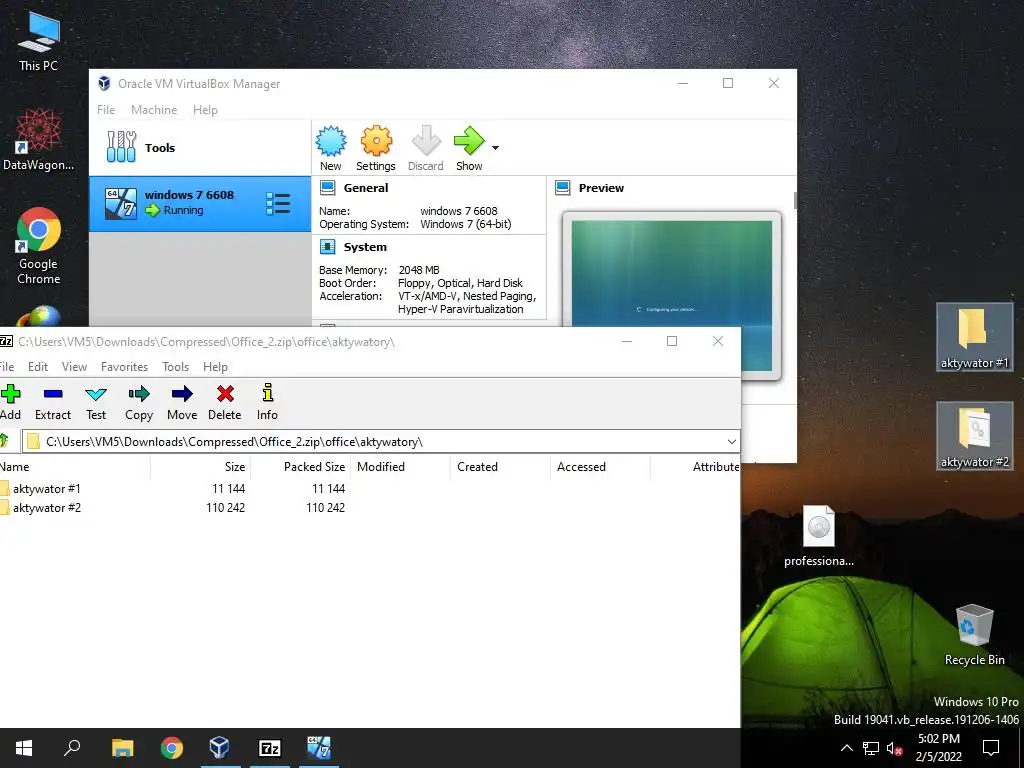Screen dimensions: 1024x768
Task: Select the professiona... disc image file
Action: click(819, 536)
